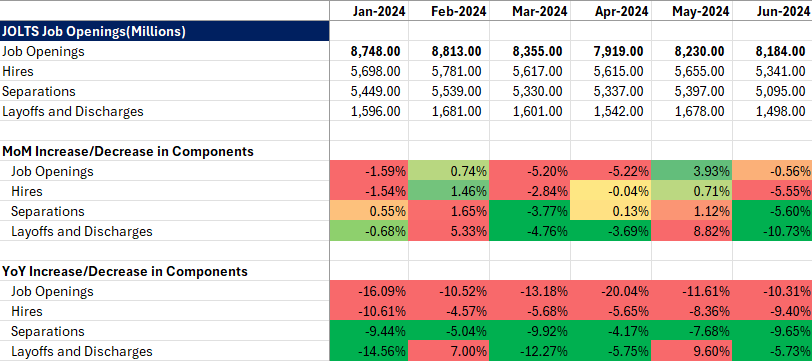812x361 pixels.
Task: Select the cell showing 8,184.00
Action: 772,51
